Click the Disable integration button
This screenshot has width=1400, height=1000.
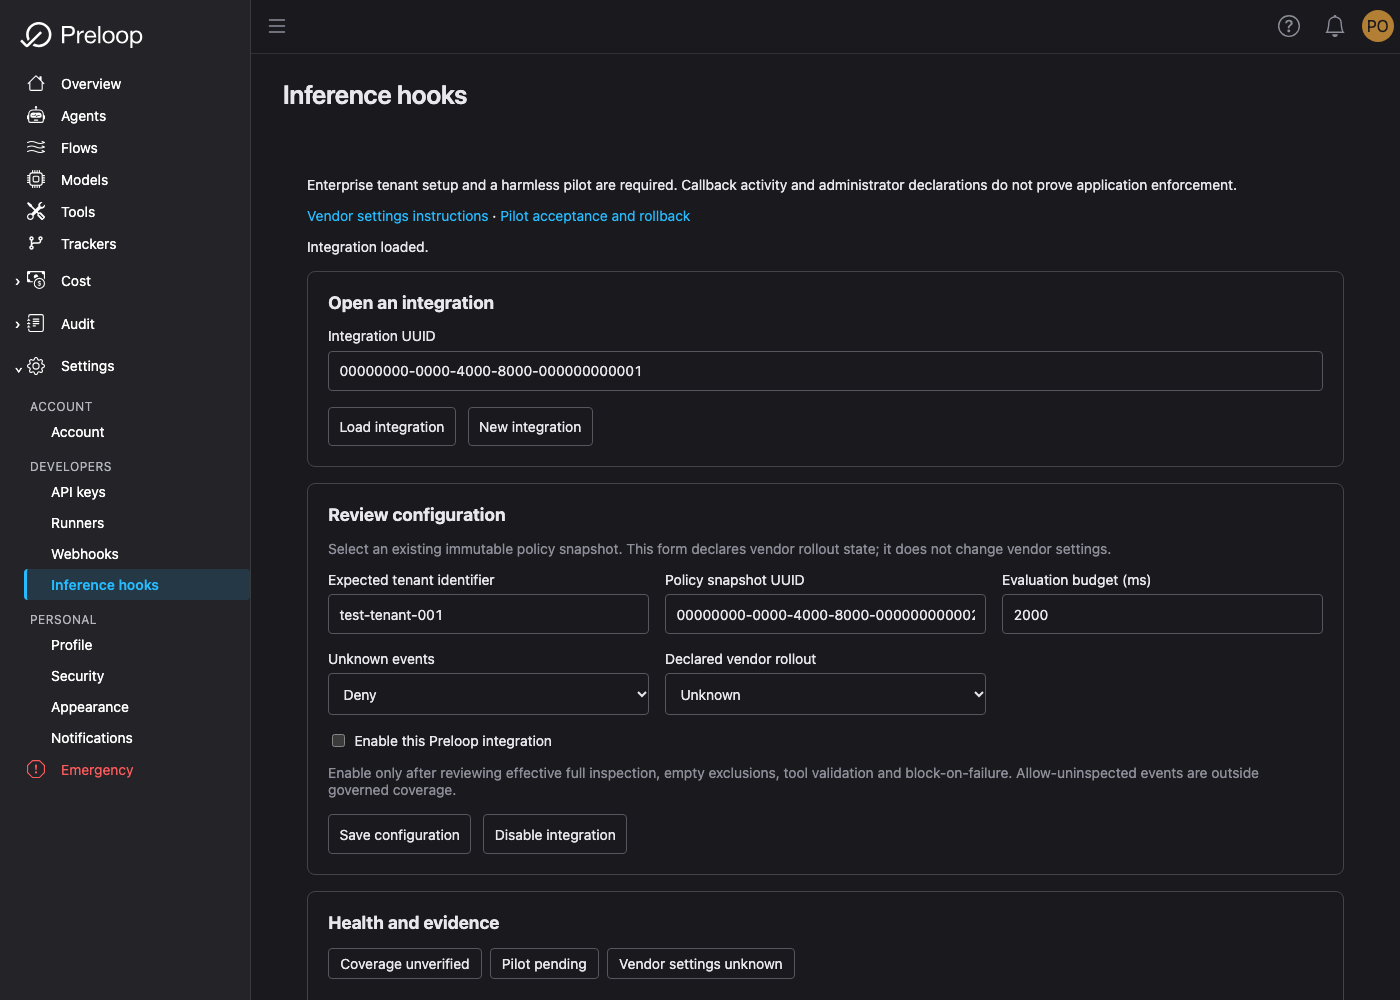click(555, 834)
